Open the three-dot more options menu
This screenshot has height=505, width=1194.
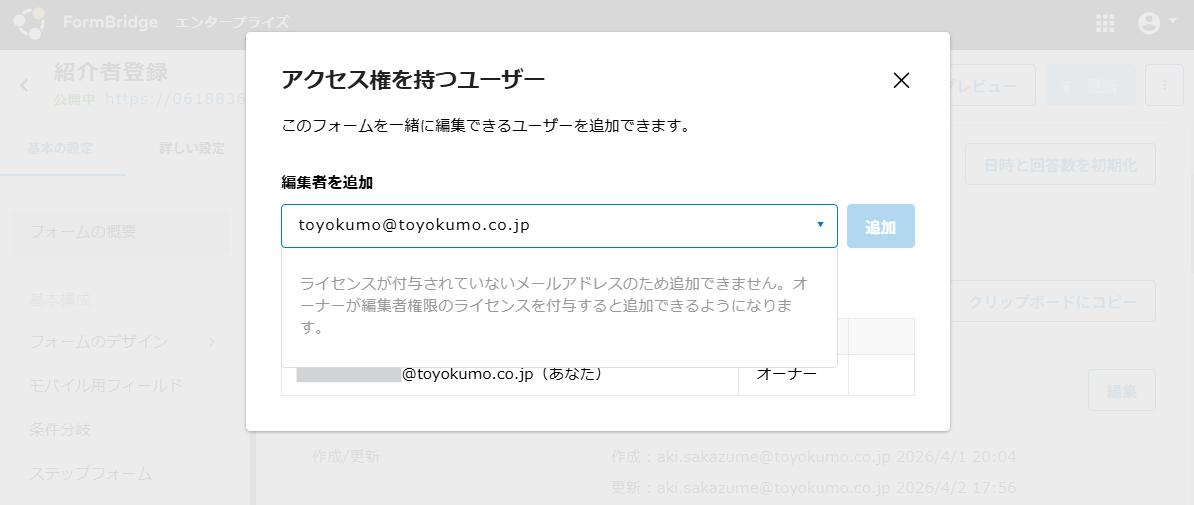[1164, 87]
